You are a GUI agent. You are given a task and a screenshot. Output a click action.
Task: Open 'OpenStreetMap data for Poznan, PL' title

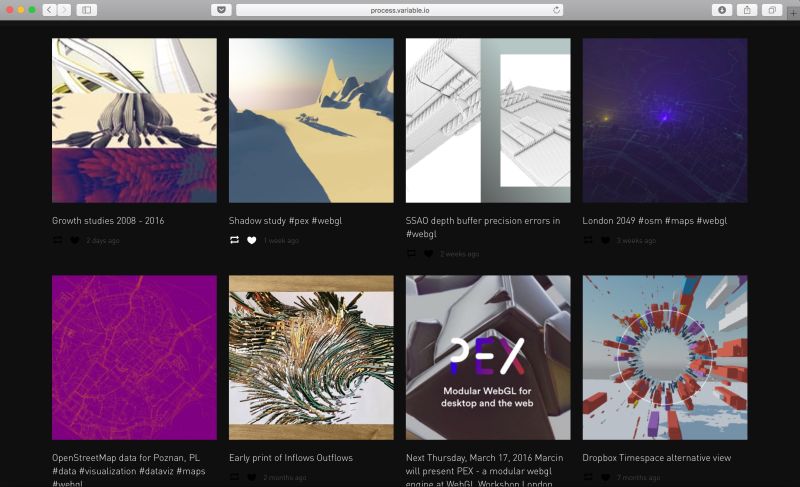pos(129,470)
